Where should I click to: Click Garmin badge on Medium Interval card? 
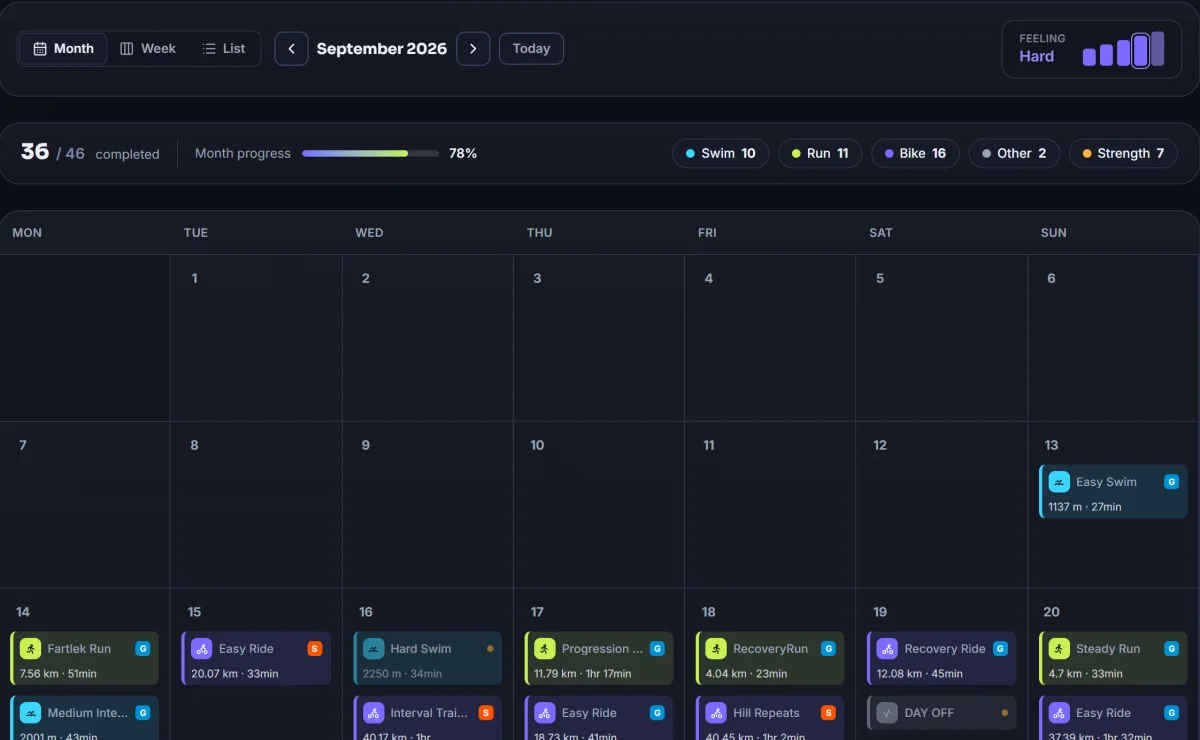click(x=143, y=713)
